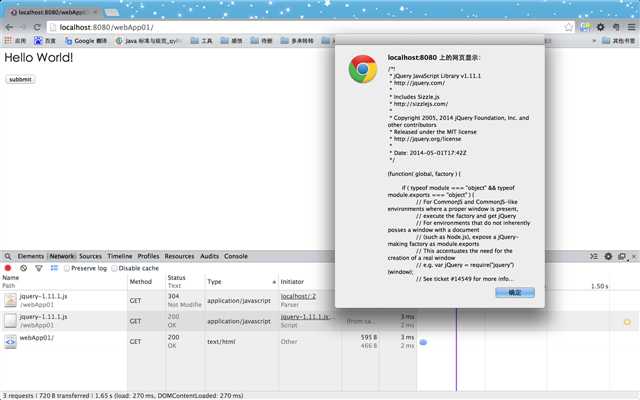This screenshot has height=400, width=640.
Task: Sort the requests by the Type column
Action: pos(214,282)
